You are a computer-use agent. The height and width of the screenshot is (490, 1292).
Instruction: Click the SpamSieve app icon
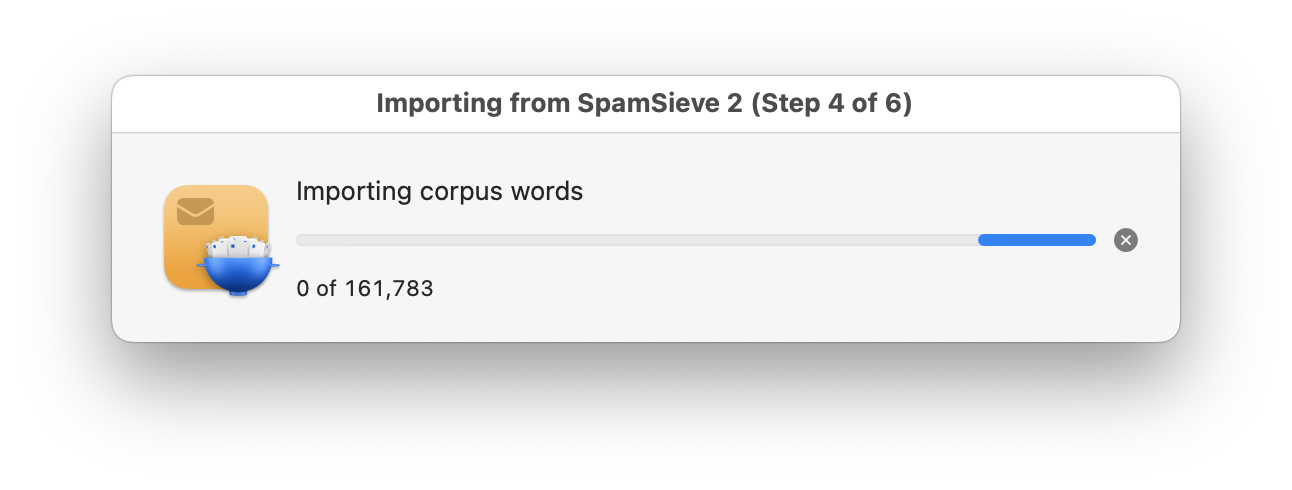click(220, 240)
